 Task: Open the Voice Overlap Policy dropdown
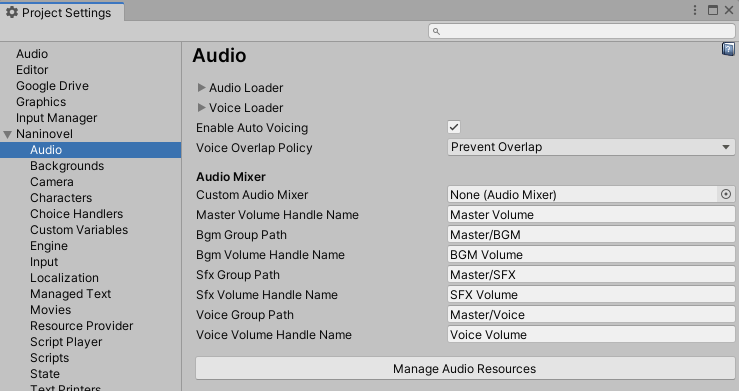click(x=591, y=147)
